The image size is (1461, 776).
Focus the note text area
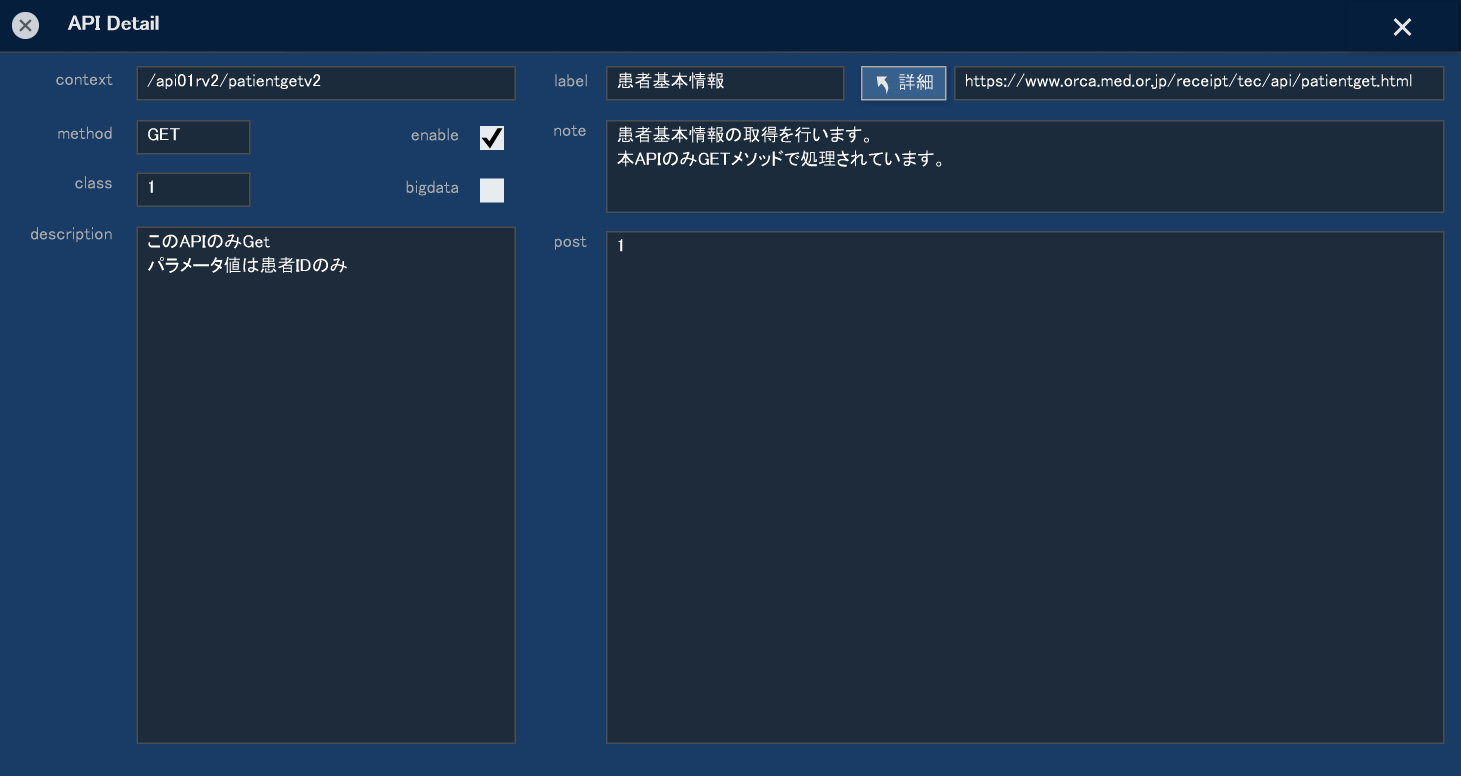point(1024,166)
